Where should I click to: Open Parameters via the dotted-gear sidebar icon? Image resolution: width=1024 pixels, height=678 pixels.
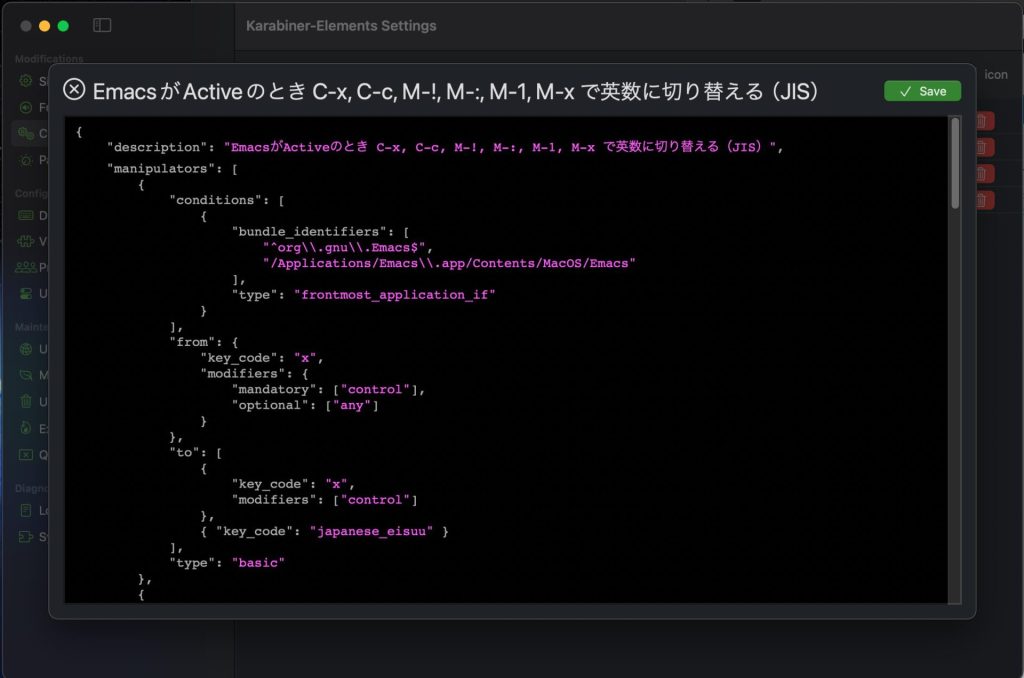25,160
